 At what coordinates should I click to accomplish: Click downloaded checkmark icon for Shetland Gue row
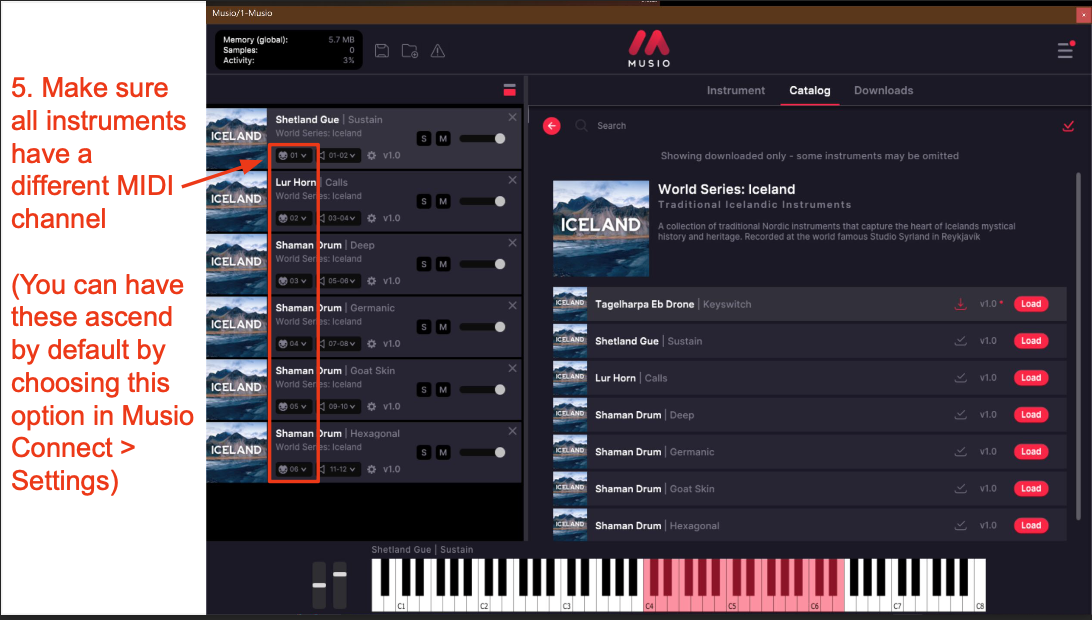pyautogui.click(x=960, y=341)
